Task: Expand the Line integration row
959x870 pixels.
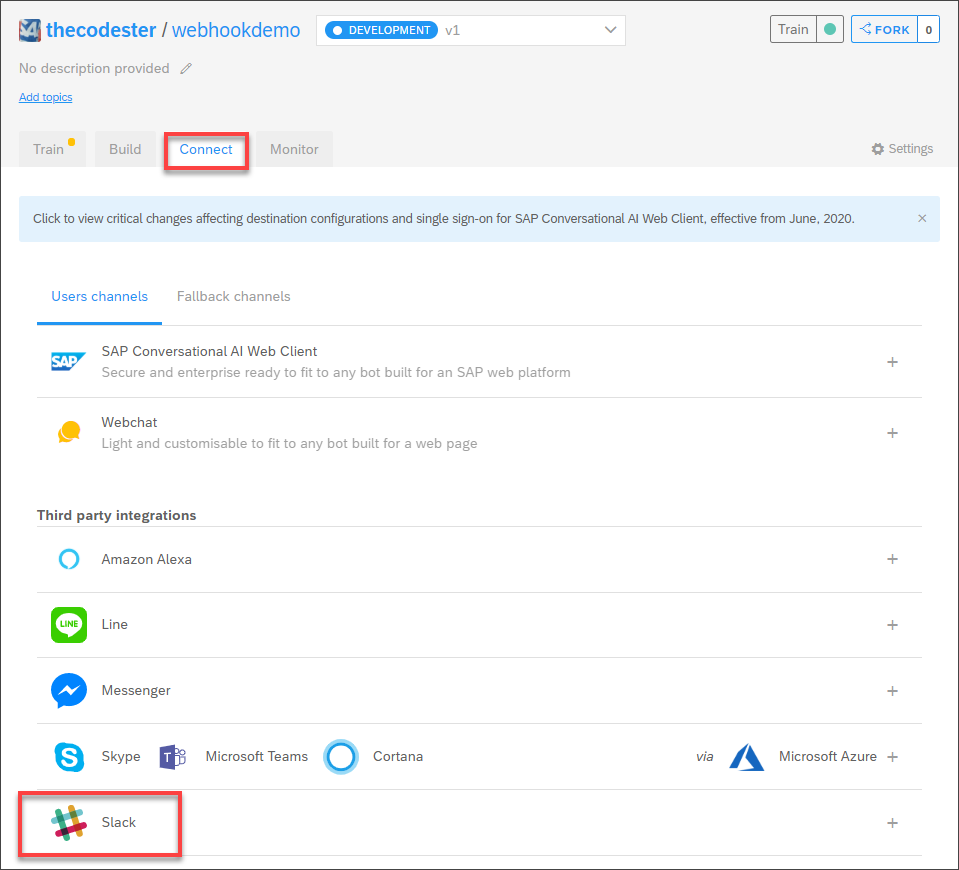Action: tap(892, 625)
